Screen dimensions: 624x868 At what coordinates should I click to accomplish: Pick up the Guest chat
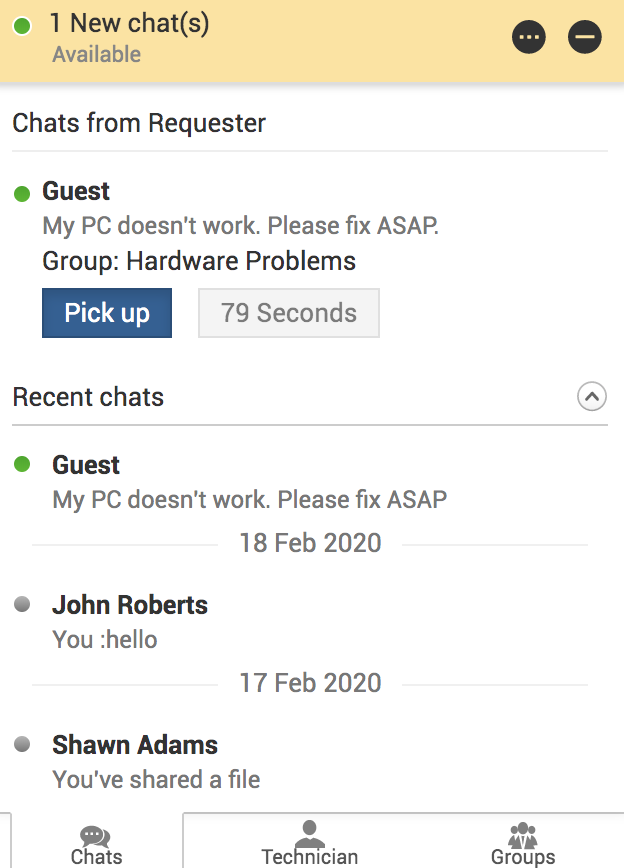click(107, 312)
